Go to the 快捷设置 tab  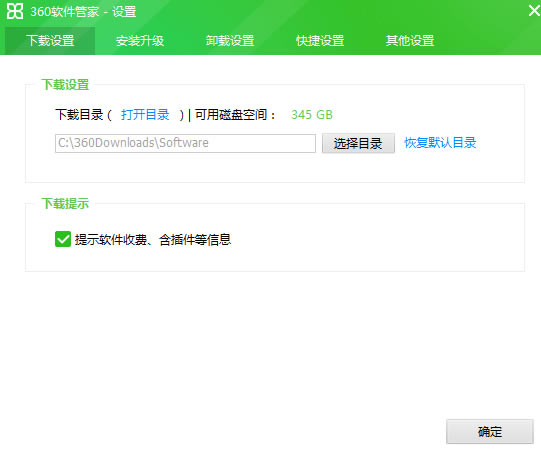(x=320, y=41)
